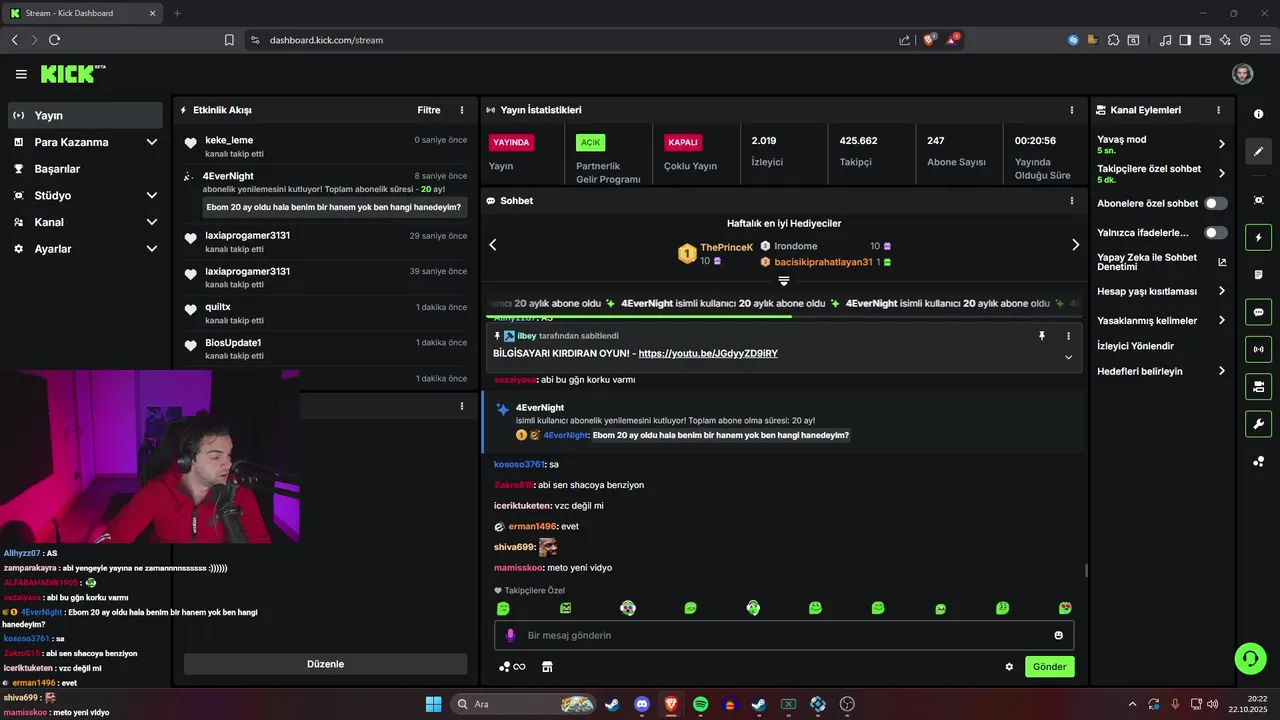The image size is (1280, 720).
Task: Open Discord from the taskbar
Action: coord(641,704)
